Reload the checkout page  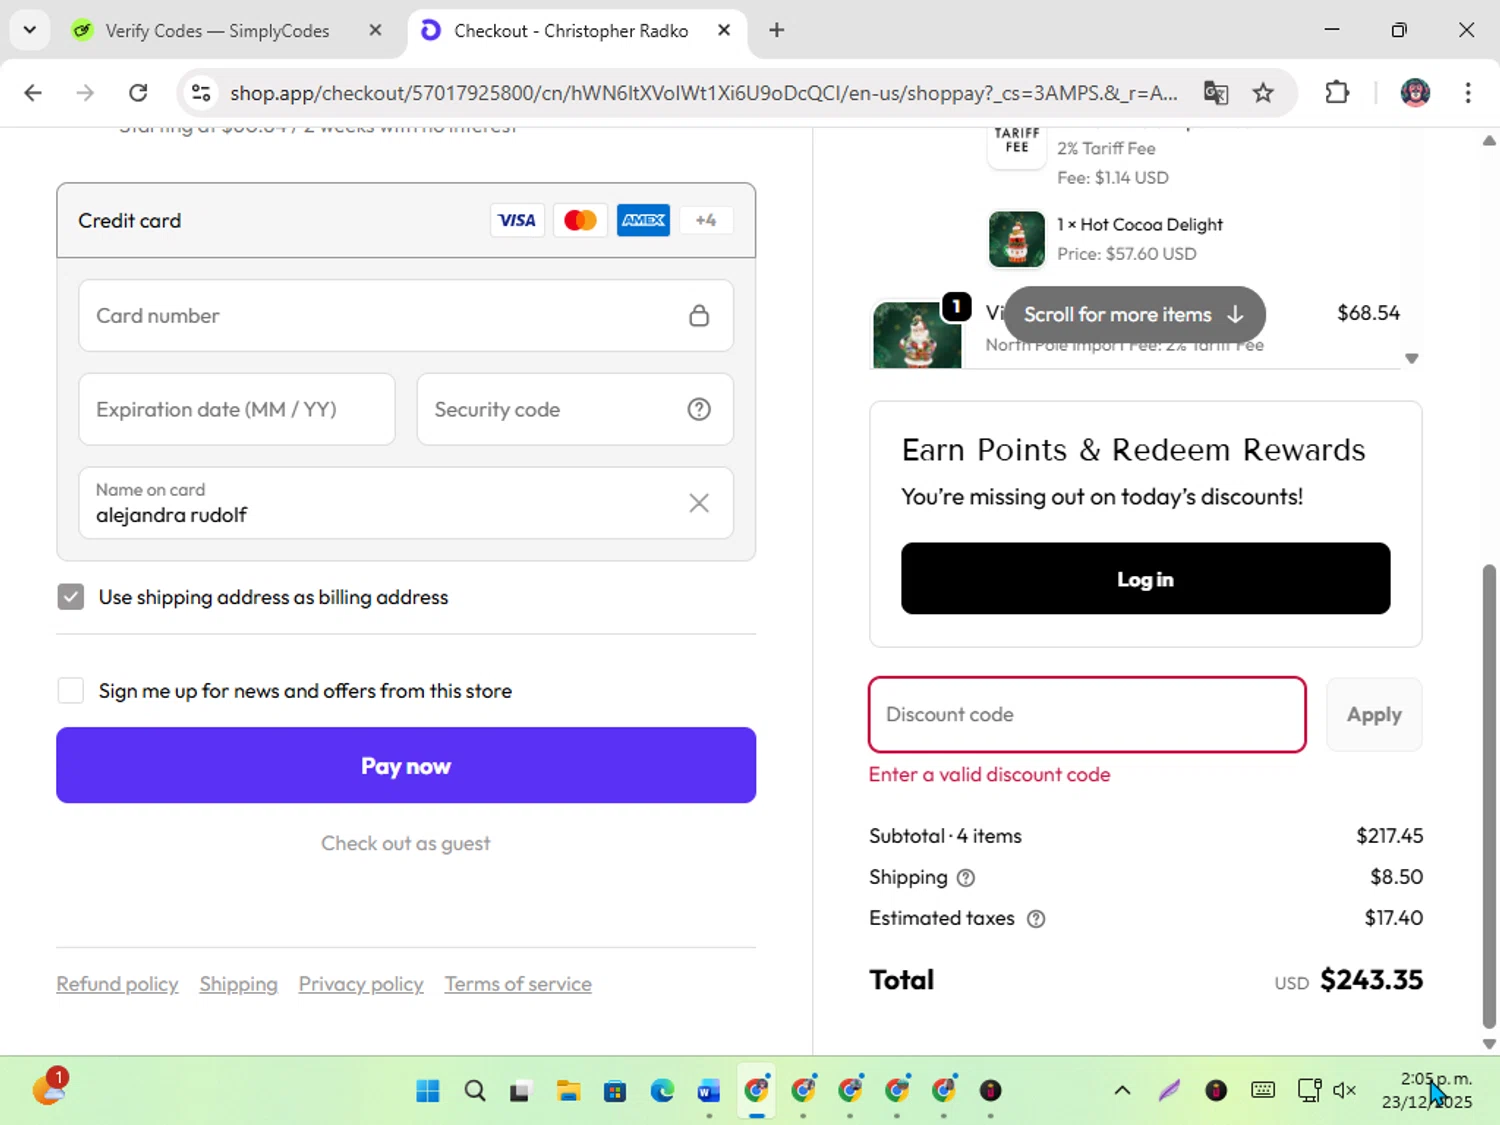[x=138, y=93]
